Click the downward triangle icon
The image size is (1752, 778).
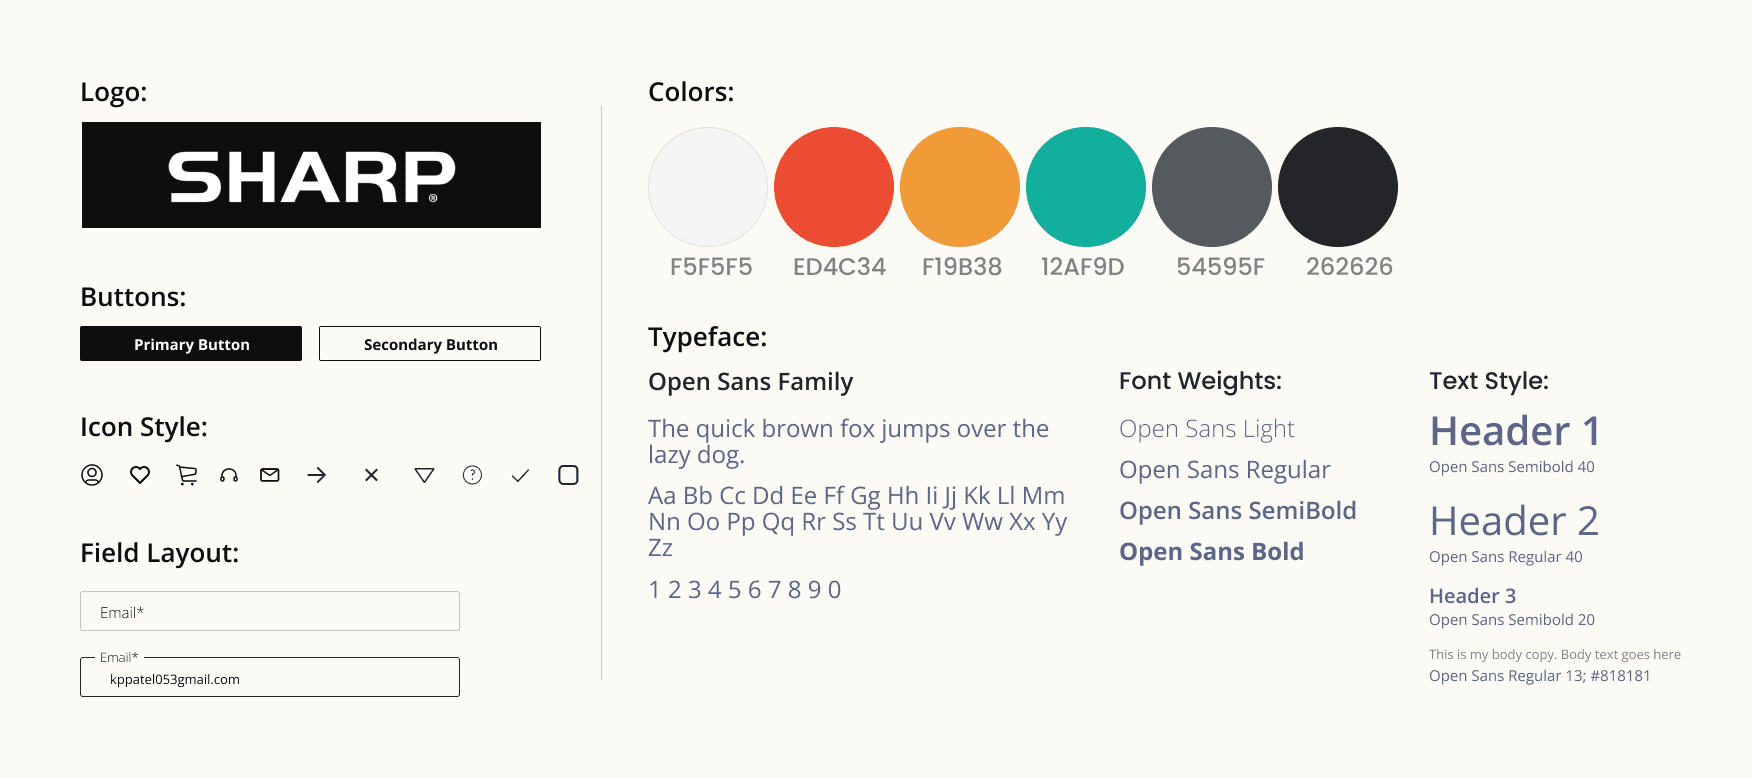[x=424, y=475]
